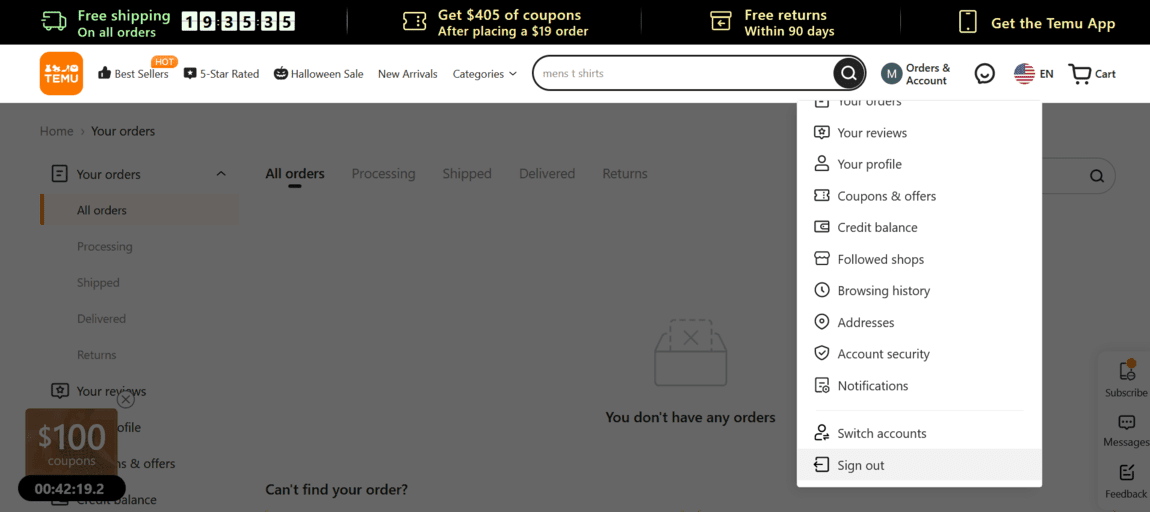Click the Followed shops store icon
Viewport: 1150px width, 512px height.
click(x=821, y=259)
